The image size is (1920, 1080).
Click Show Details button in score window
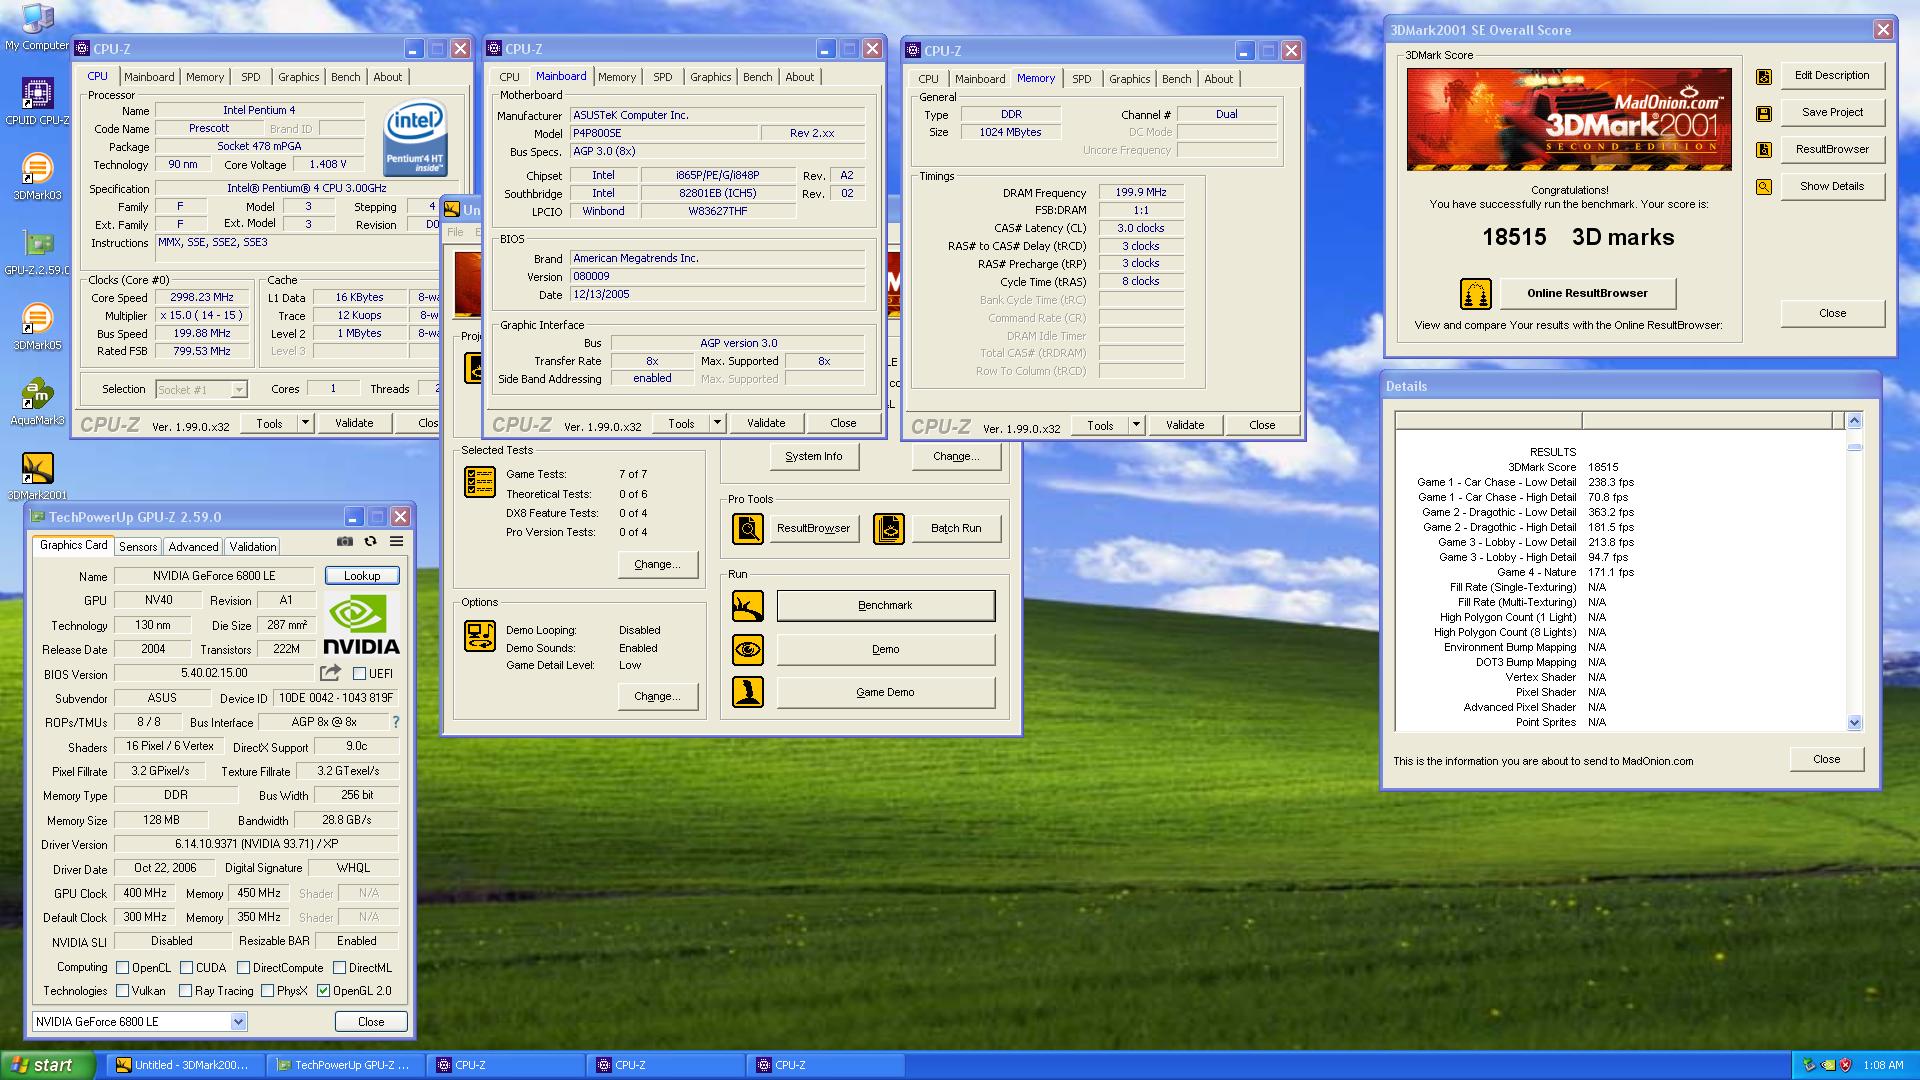click(1832, 186)
